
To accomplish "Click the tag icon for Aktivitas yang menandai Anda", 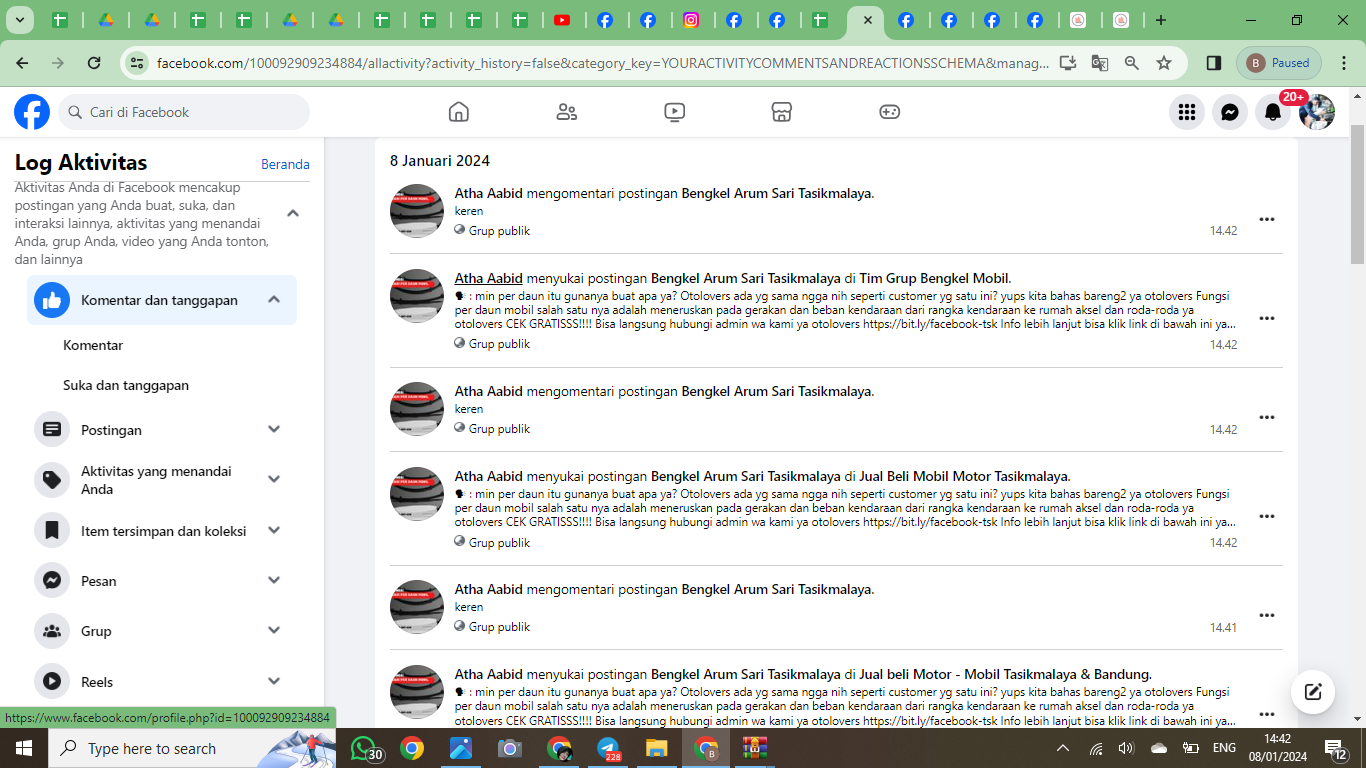I will coord(52,480).
